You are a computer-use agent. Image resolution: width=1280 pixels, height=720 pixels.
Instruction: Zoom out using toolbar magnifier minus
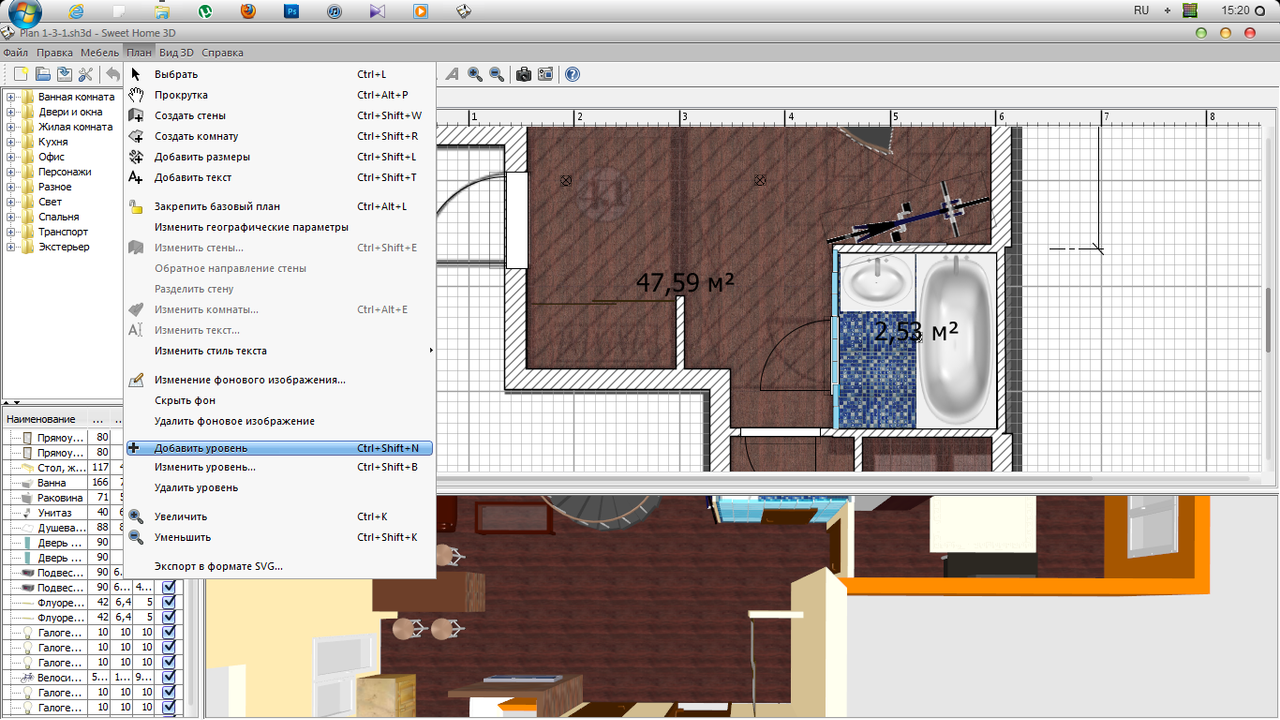pos(496,74)
